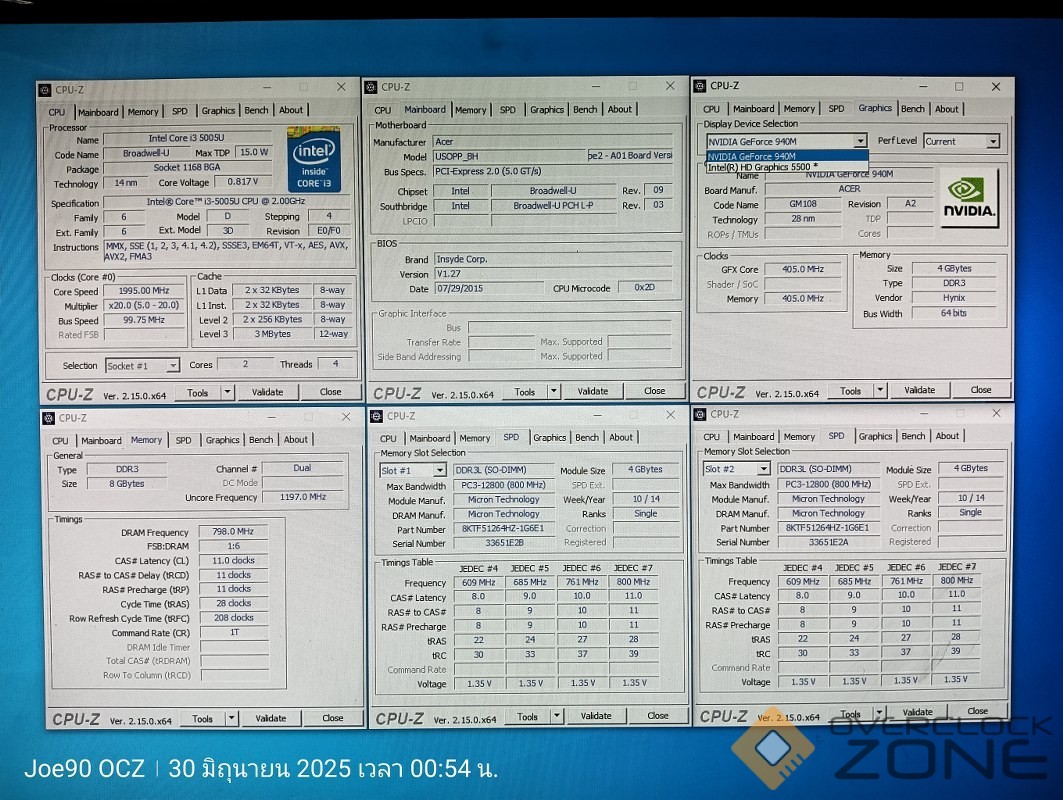Open Memory tab in the Mainboard window
The width and height of the screenshot is (1063, 800).
pyautogui.click(x=470, y=110)
